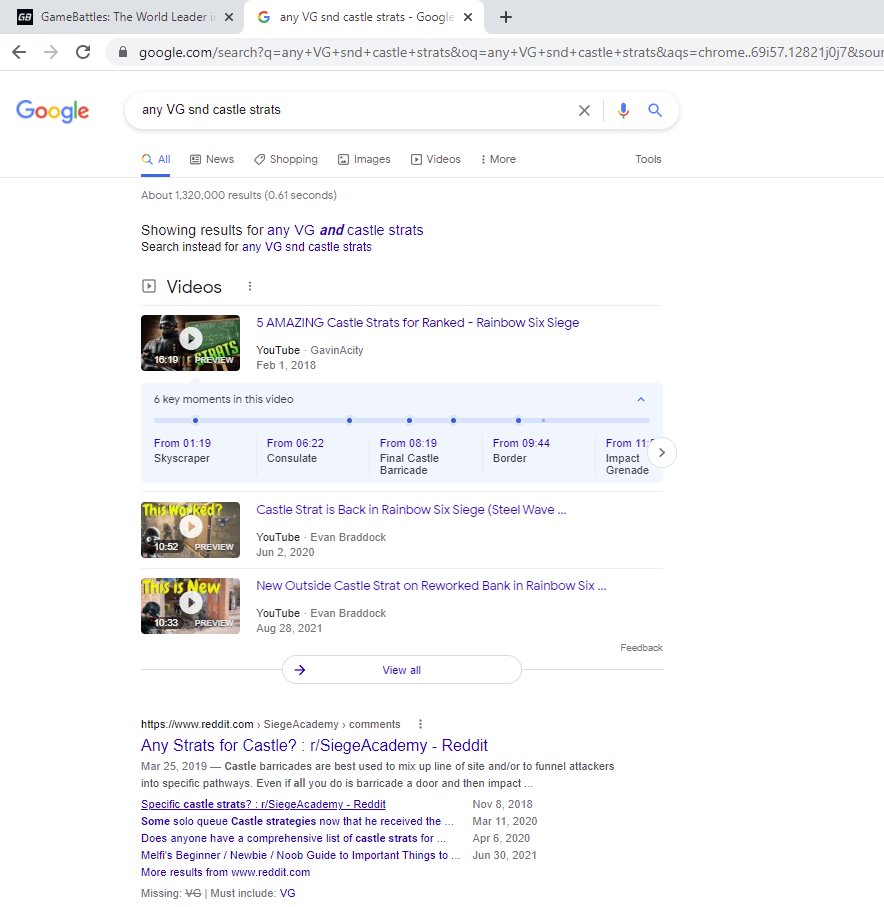Click View all videos button
Image resolution: width=884 pixels, height=907 pixels.
pyautogui.click(x=402, y=670)
